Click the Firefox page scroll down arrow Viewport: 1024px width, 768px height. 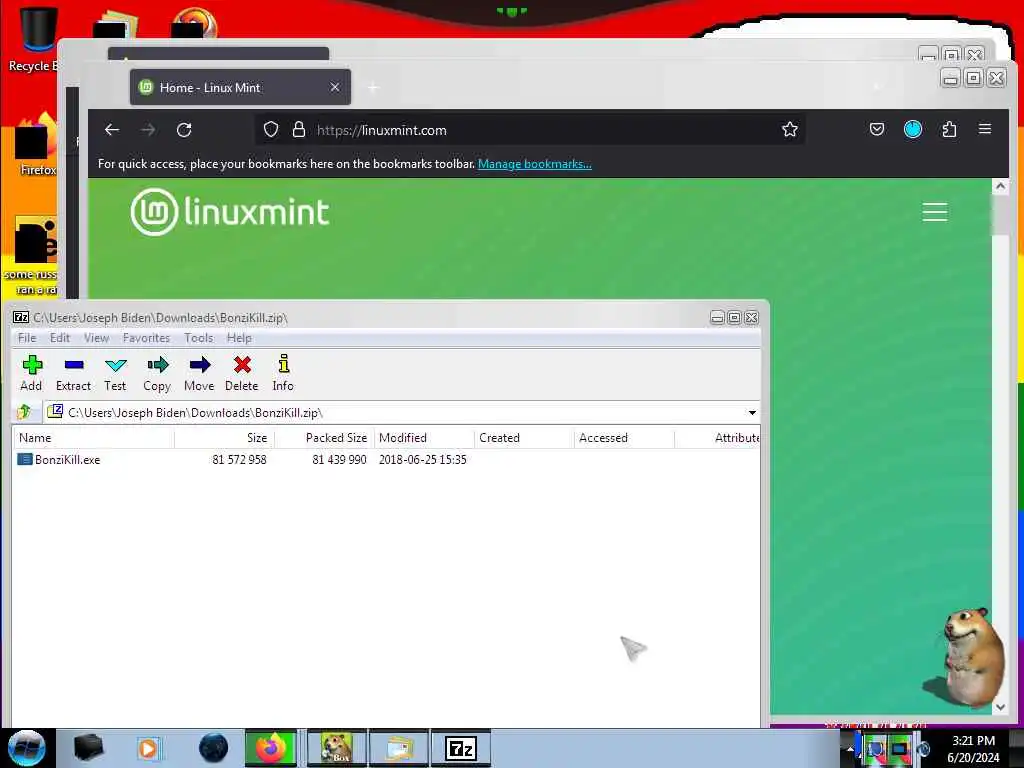click(1000, 707)
